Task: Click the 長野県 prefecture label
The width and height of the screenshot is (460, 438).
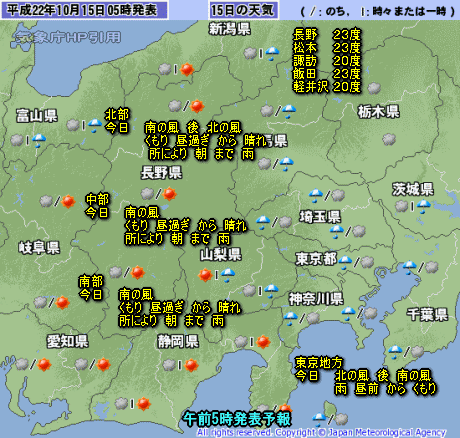Action: 161,173
